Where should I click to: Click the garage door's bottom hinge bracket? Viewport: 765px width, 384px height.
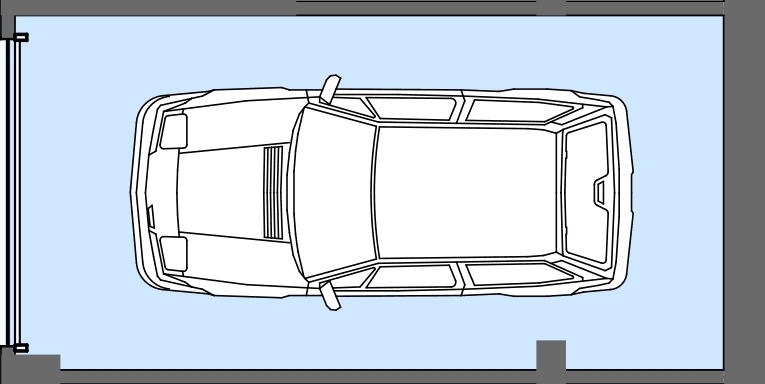tap(21, 348)
